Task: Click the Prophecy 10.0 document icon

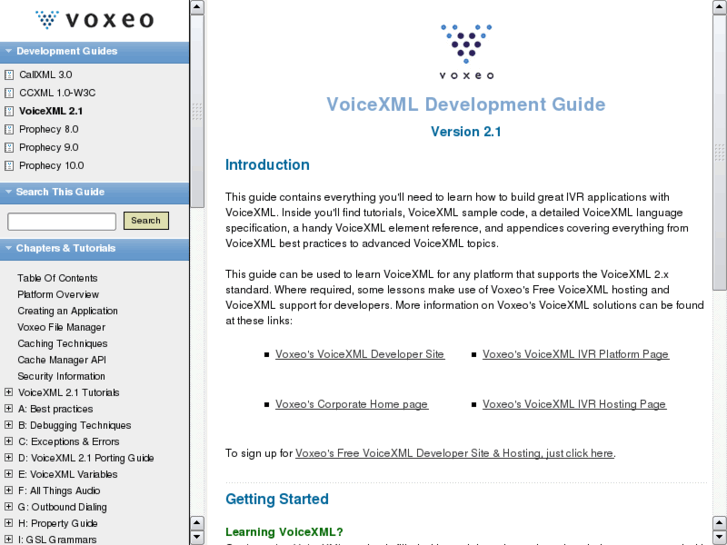Action: click(x=9, y=166)
